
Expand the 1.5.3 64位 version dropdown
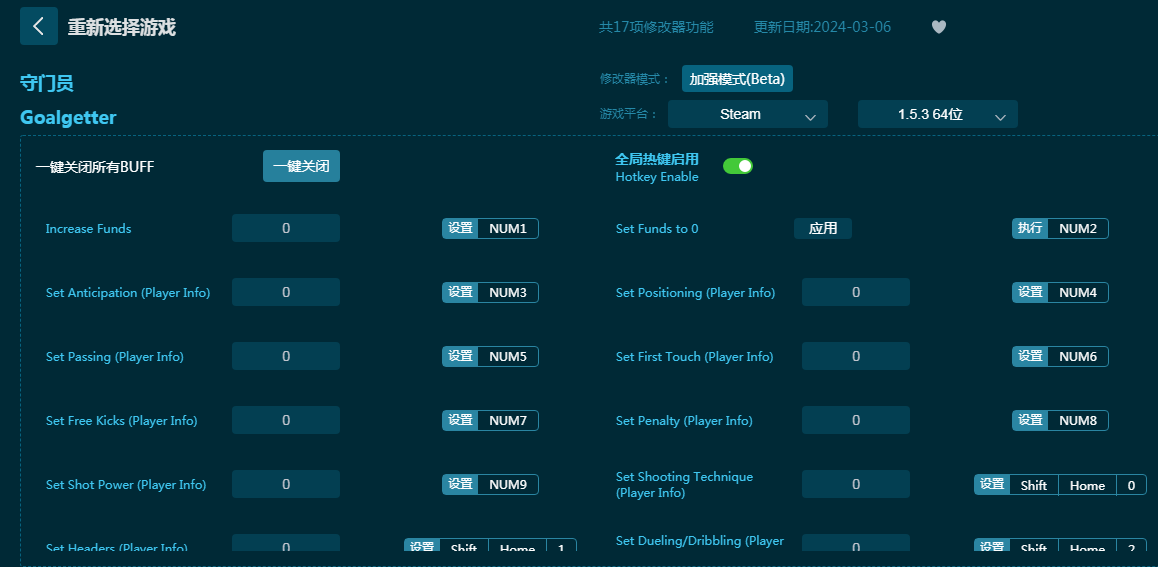click(x=937, y=115)
